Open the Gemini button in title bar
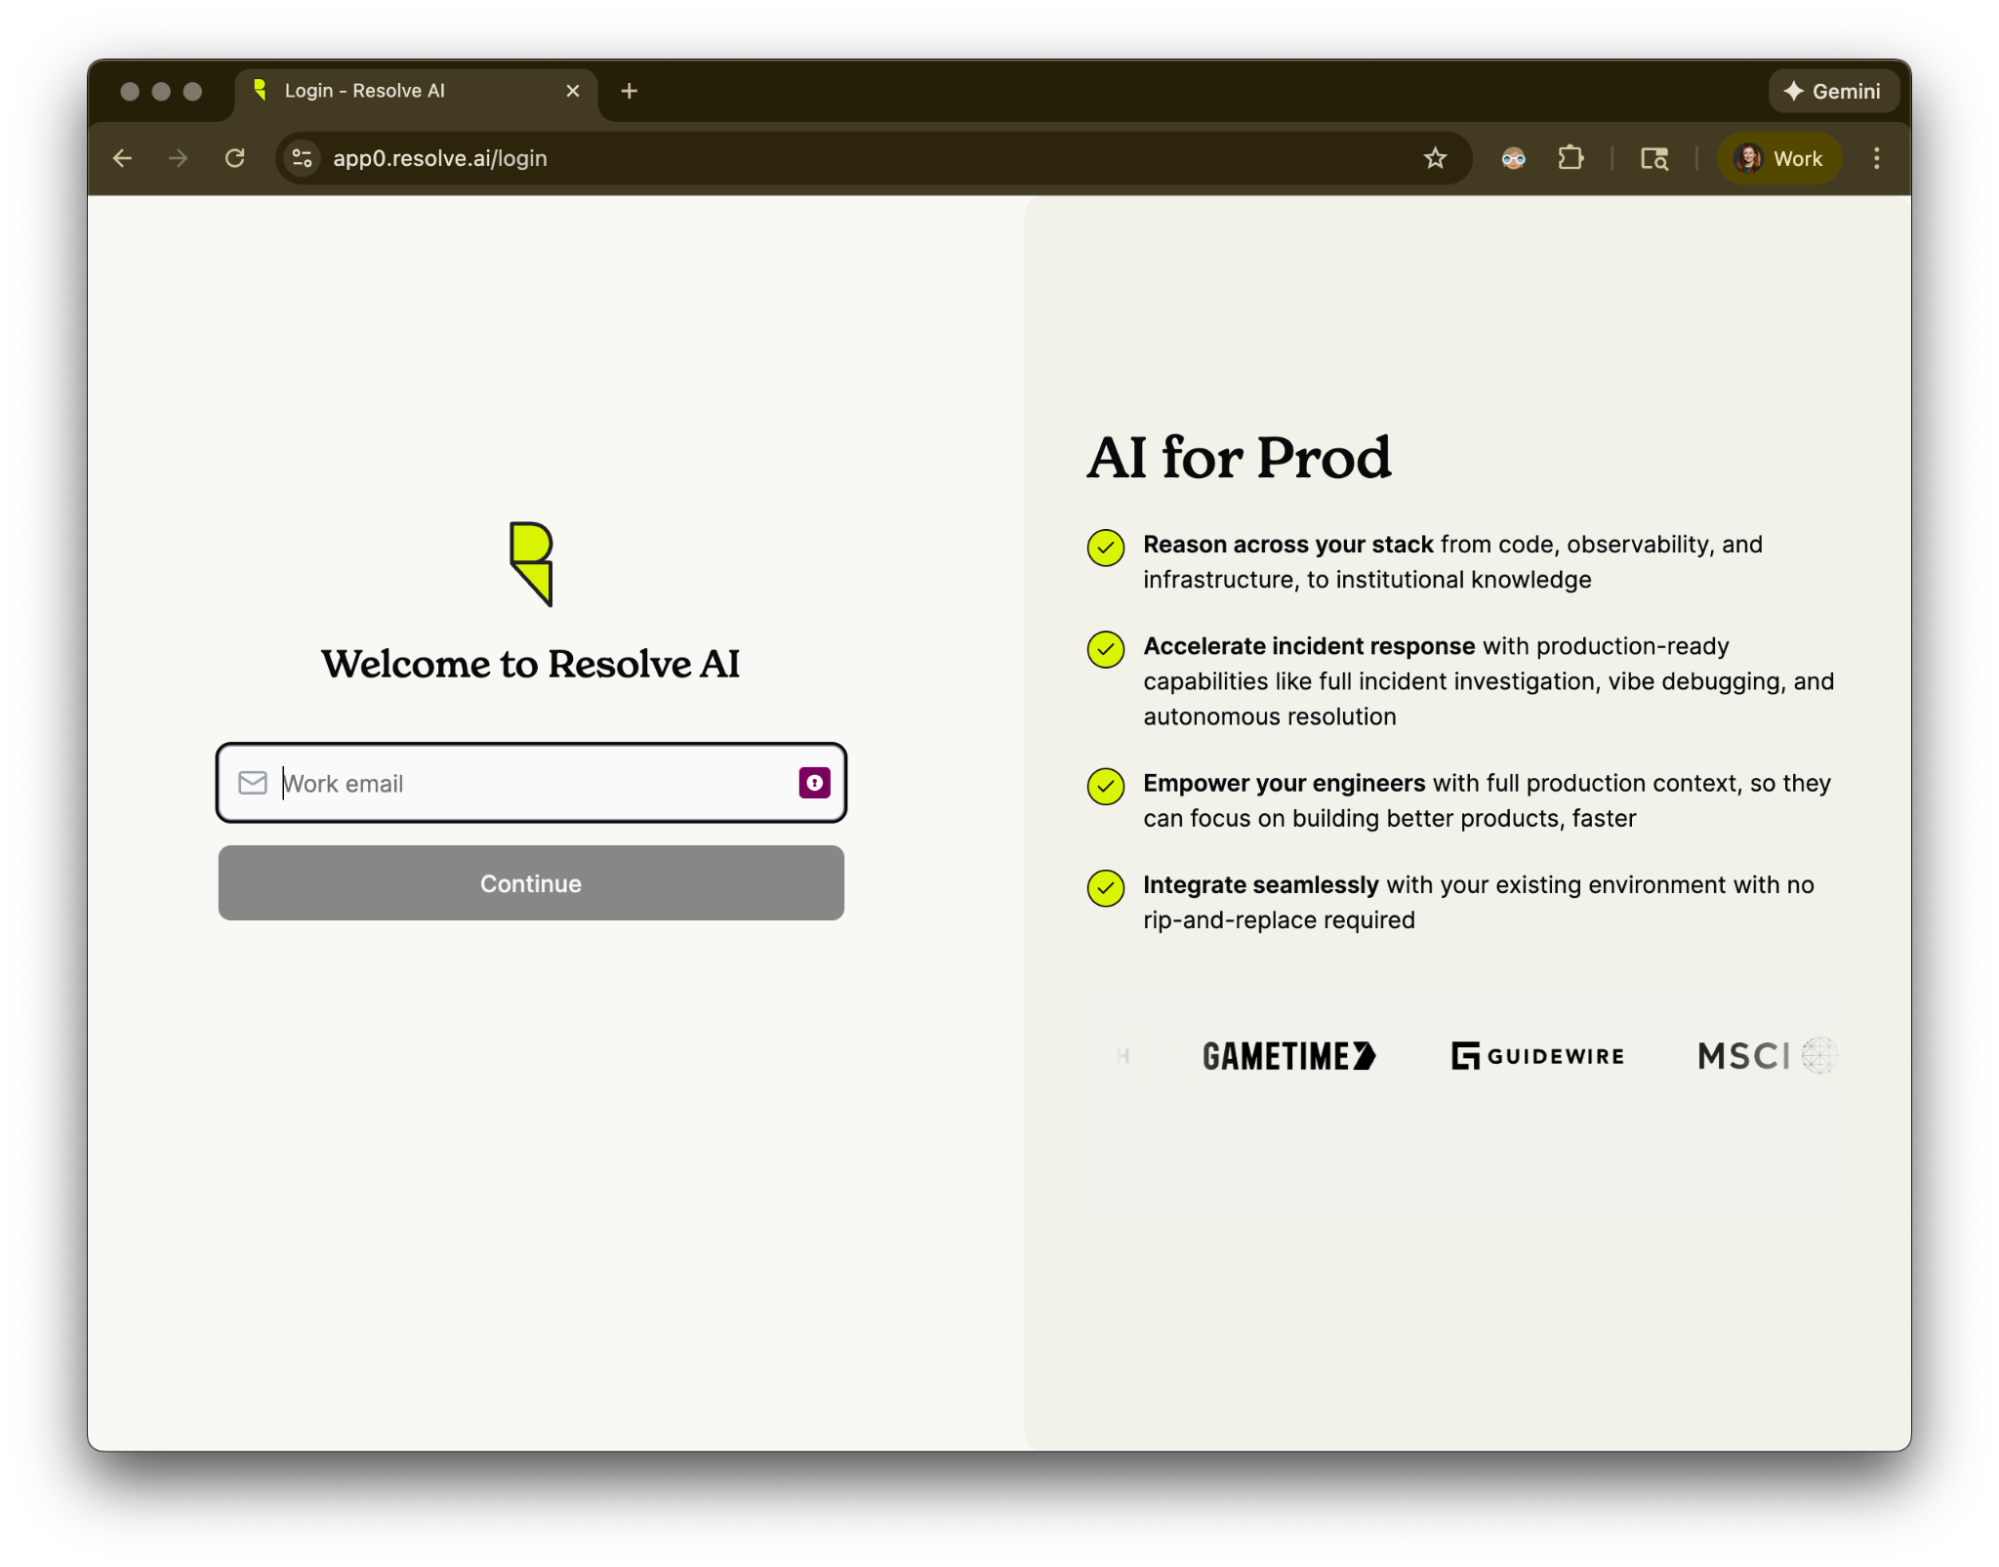The width and height of the screenshot is (1999, 1567). pos(1832,91)
